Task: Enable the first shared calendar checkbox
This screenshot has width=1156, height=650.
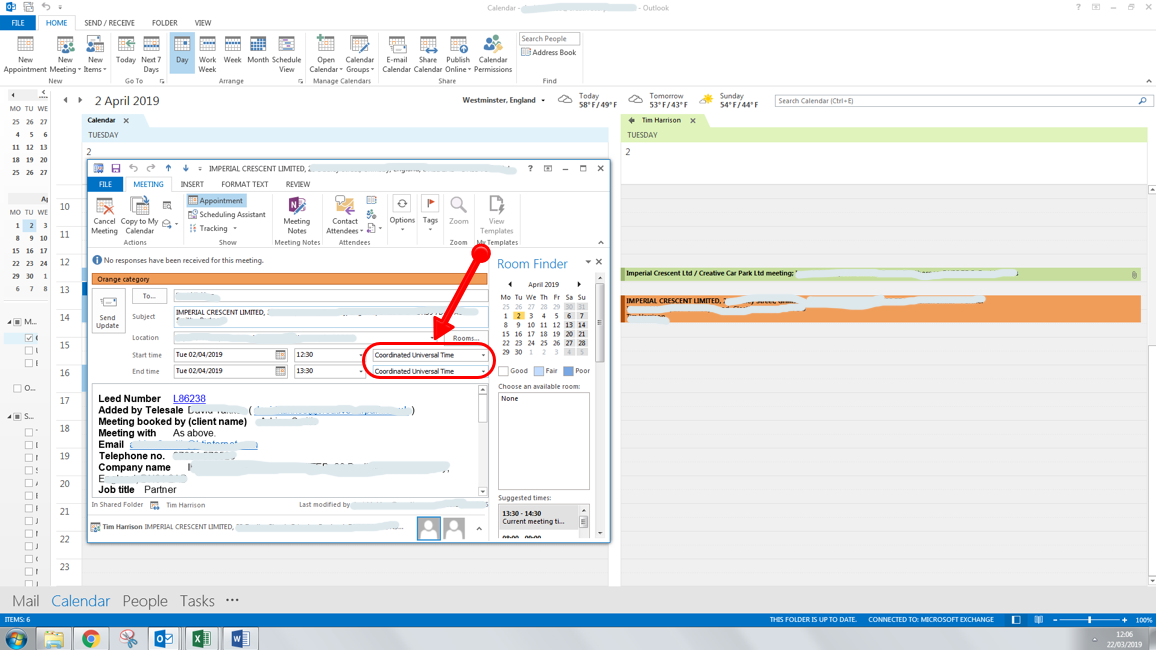Action: (x=29, y=430)
